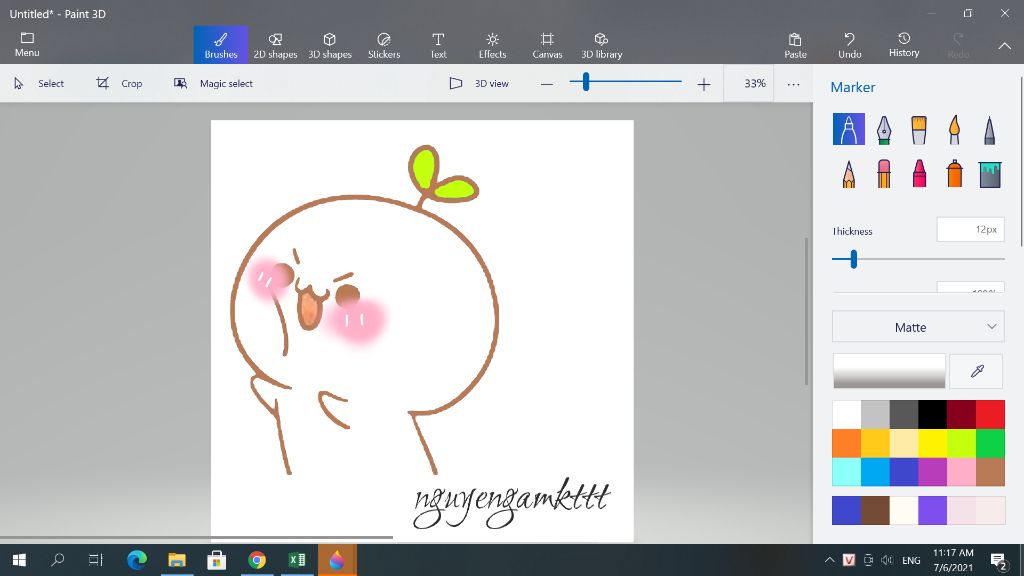This screenshot has width=1024, height=576.
Task: Click the zoom slider handle
Action: (x=586, y=82)
